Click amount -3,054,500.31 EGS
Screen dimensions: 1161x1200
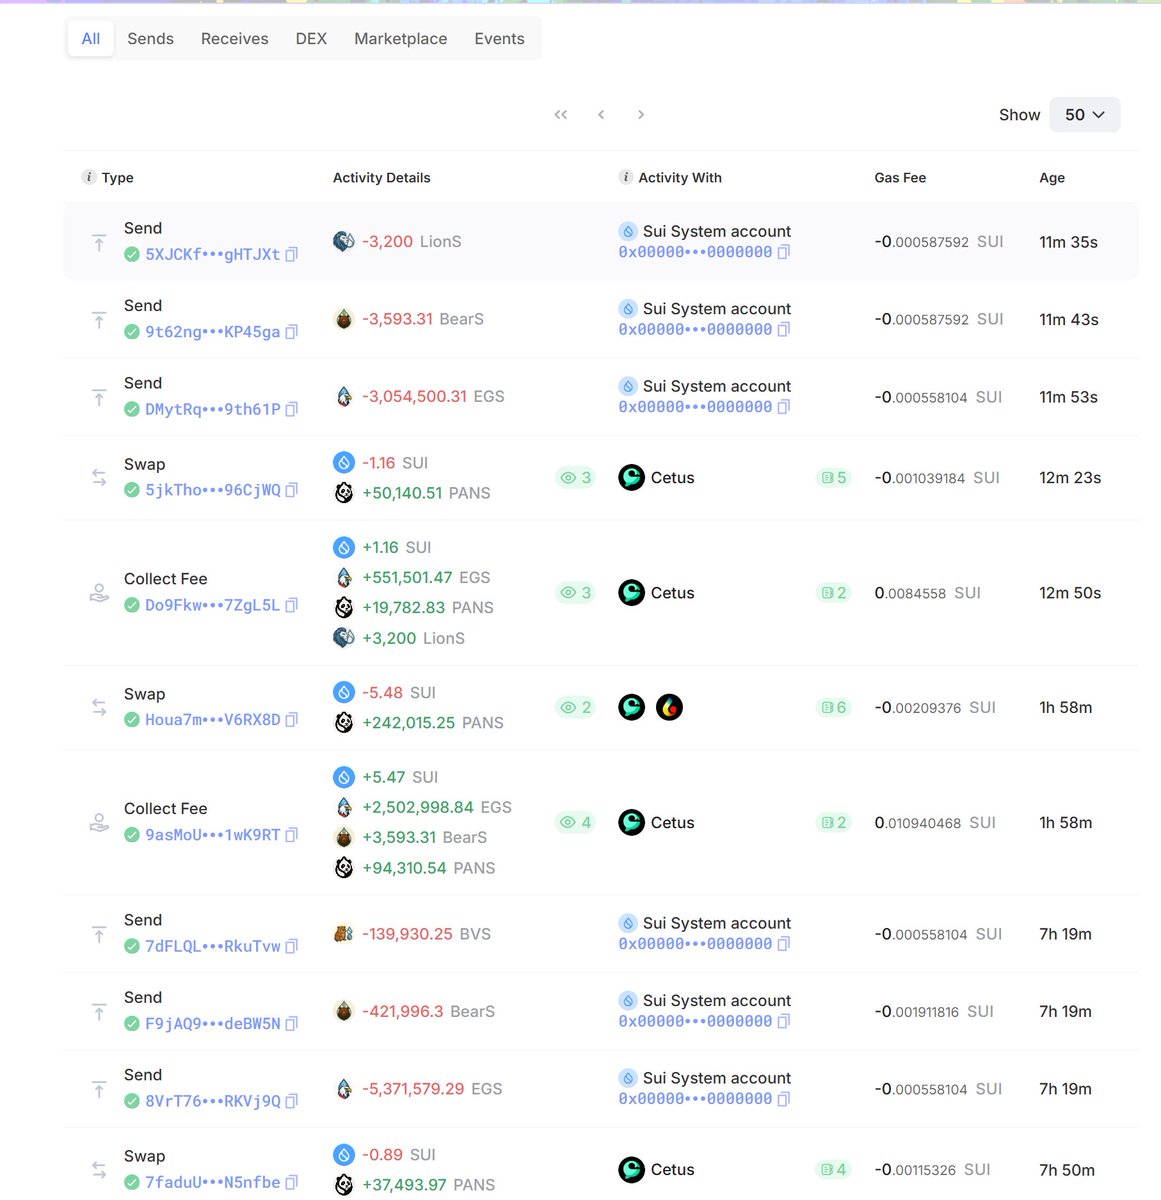[433, 397]
